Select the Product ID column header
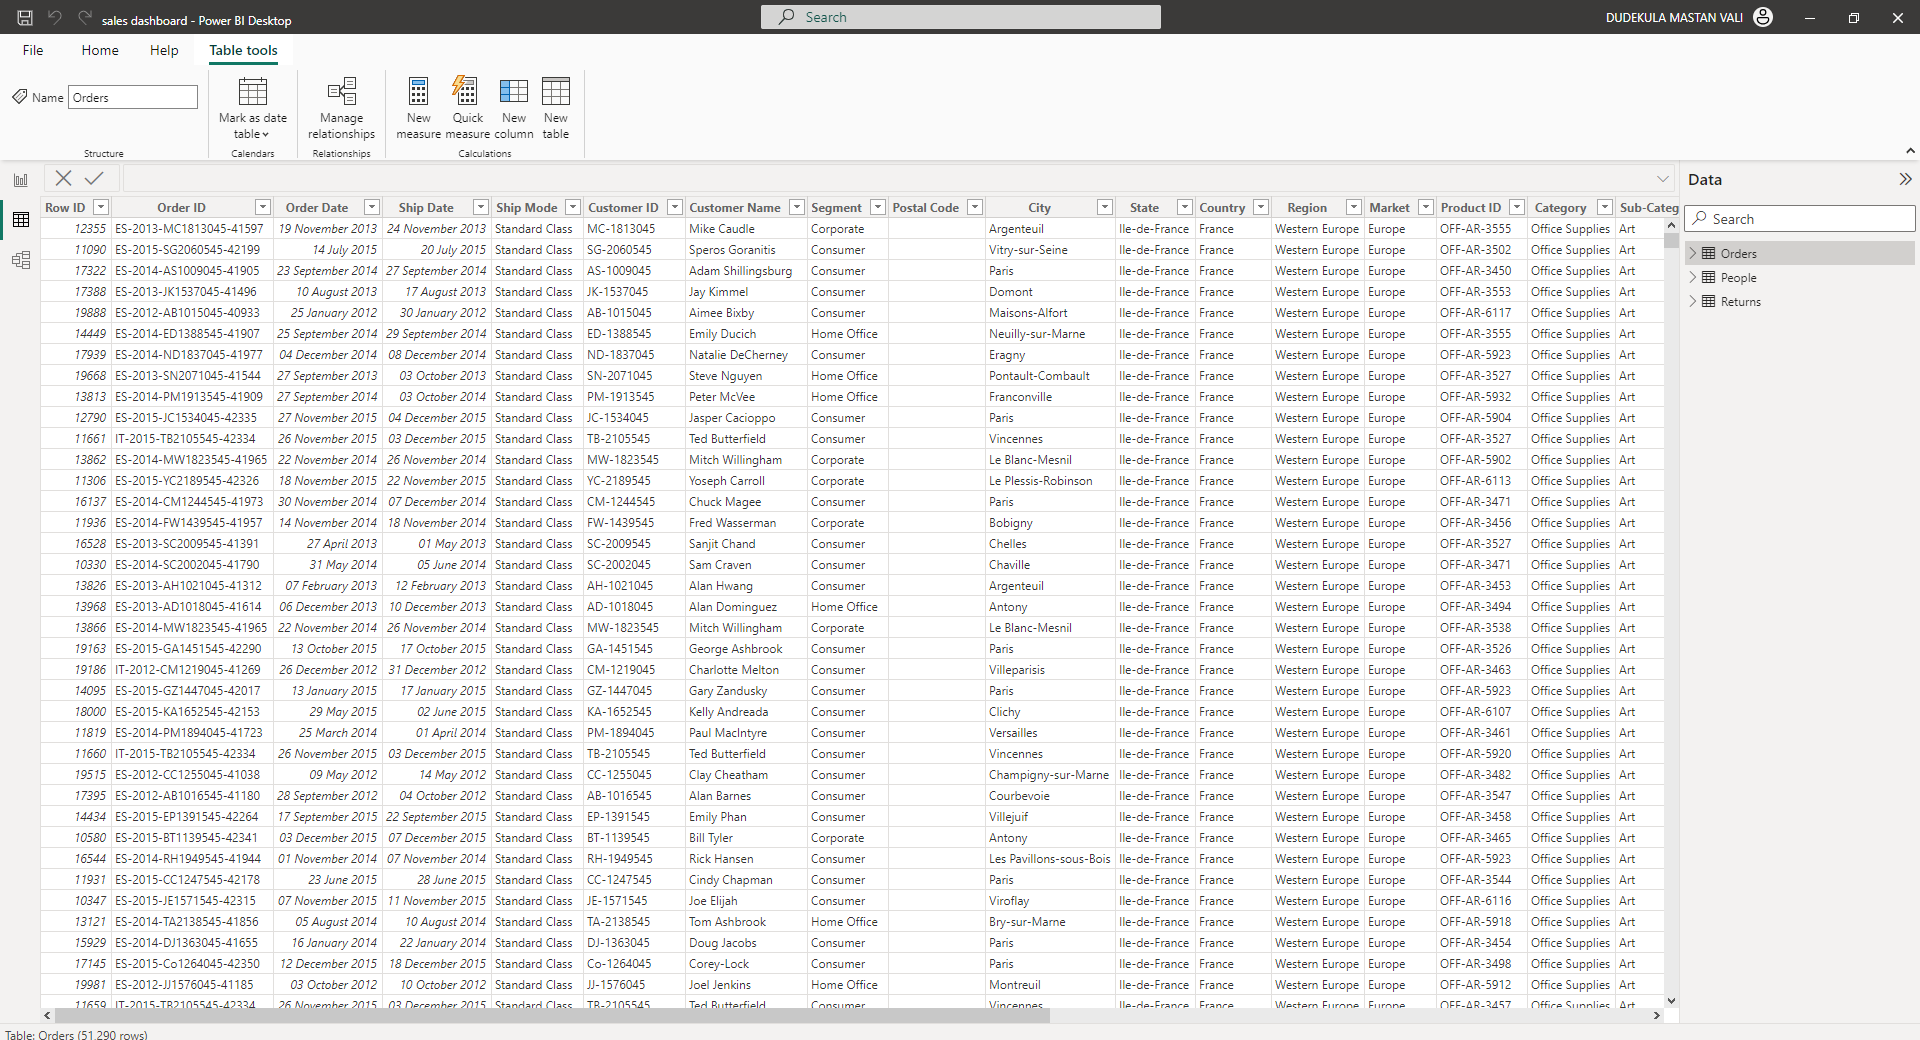 [x=1471, y=207]
